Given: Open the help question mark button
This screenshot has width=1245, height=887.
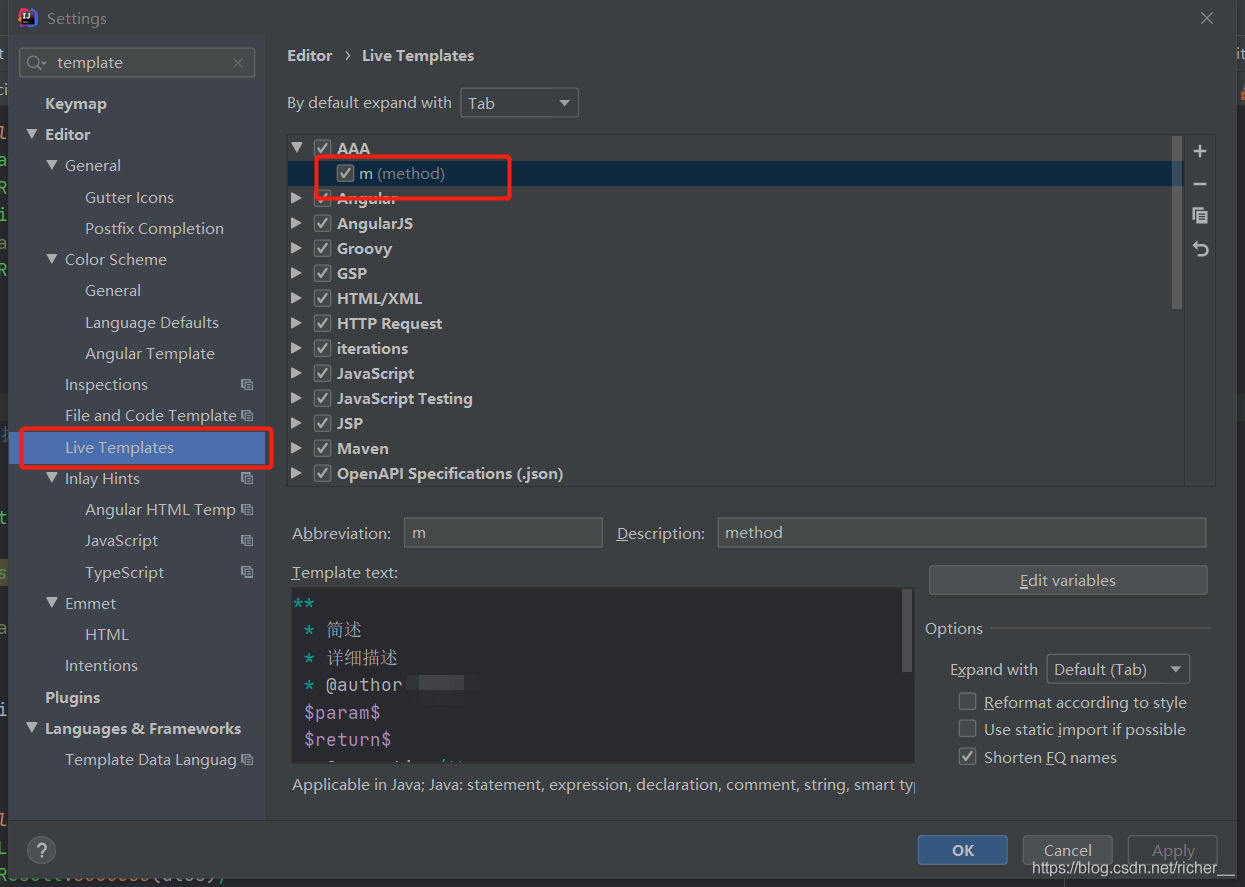Looking at the screenshot, I should click(41, 850).
